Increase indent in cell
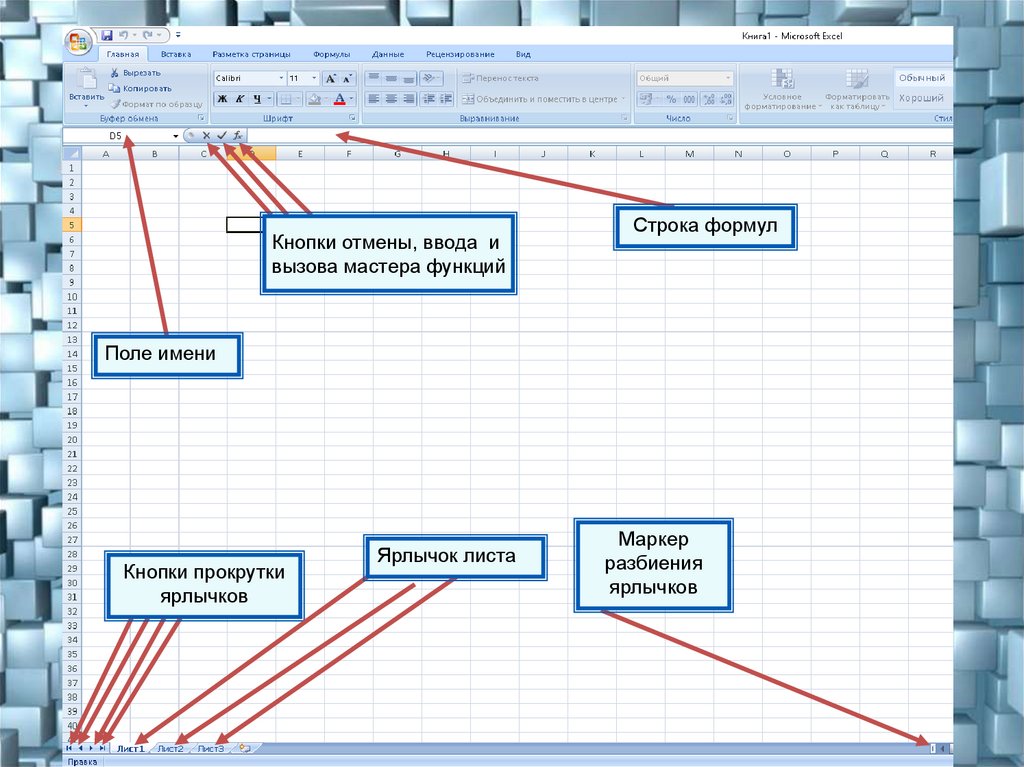The height and width of the screenshot is (767, 1024). coord(446,99)
